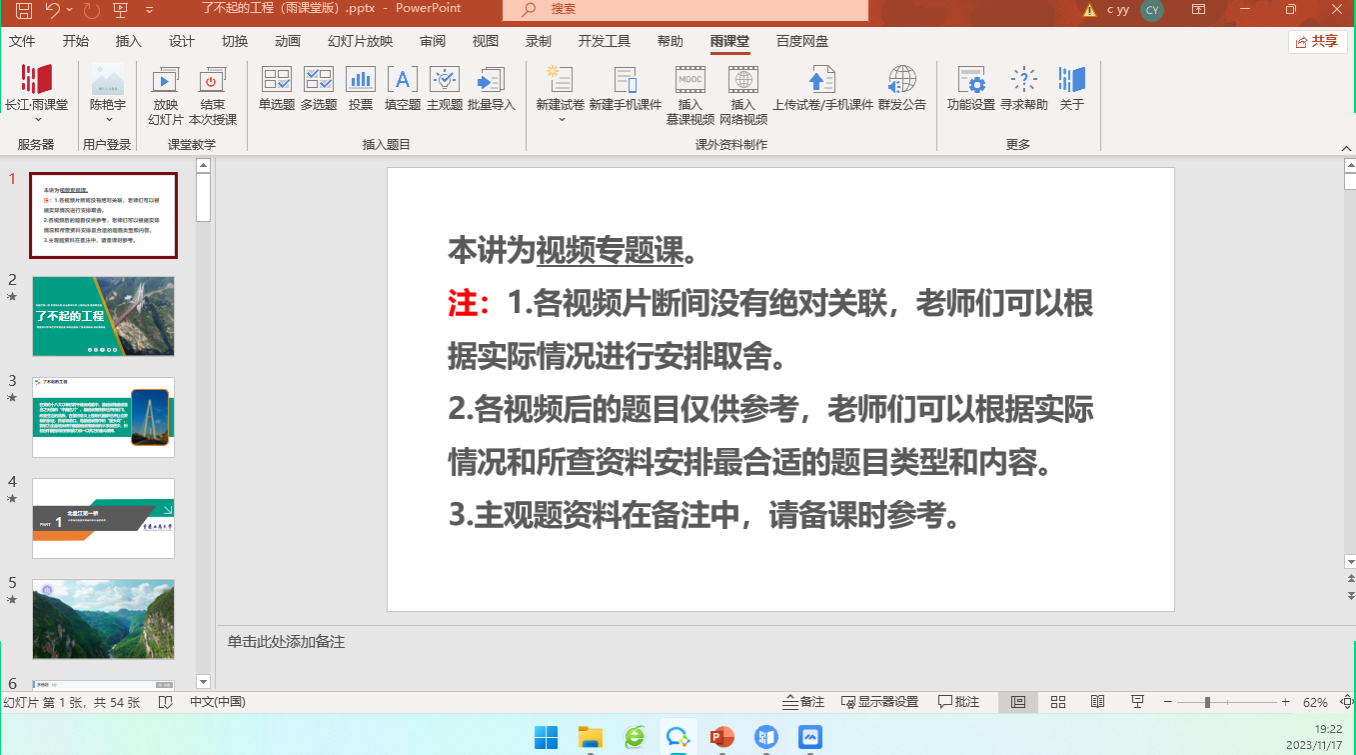Toggle the notes pane (备注) in status bar
Viewport: 1356px width, 755px height.
tap(805, 702)
